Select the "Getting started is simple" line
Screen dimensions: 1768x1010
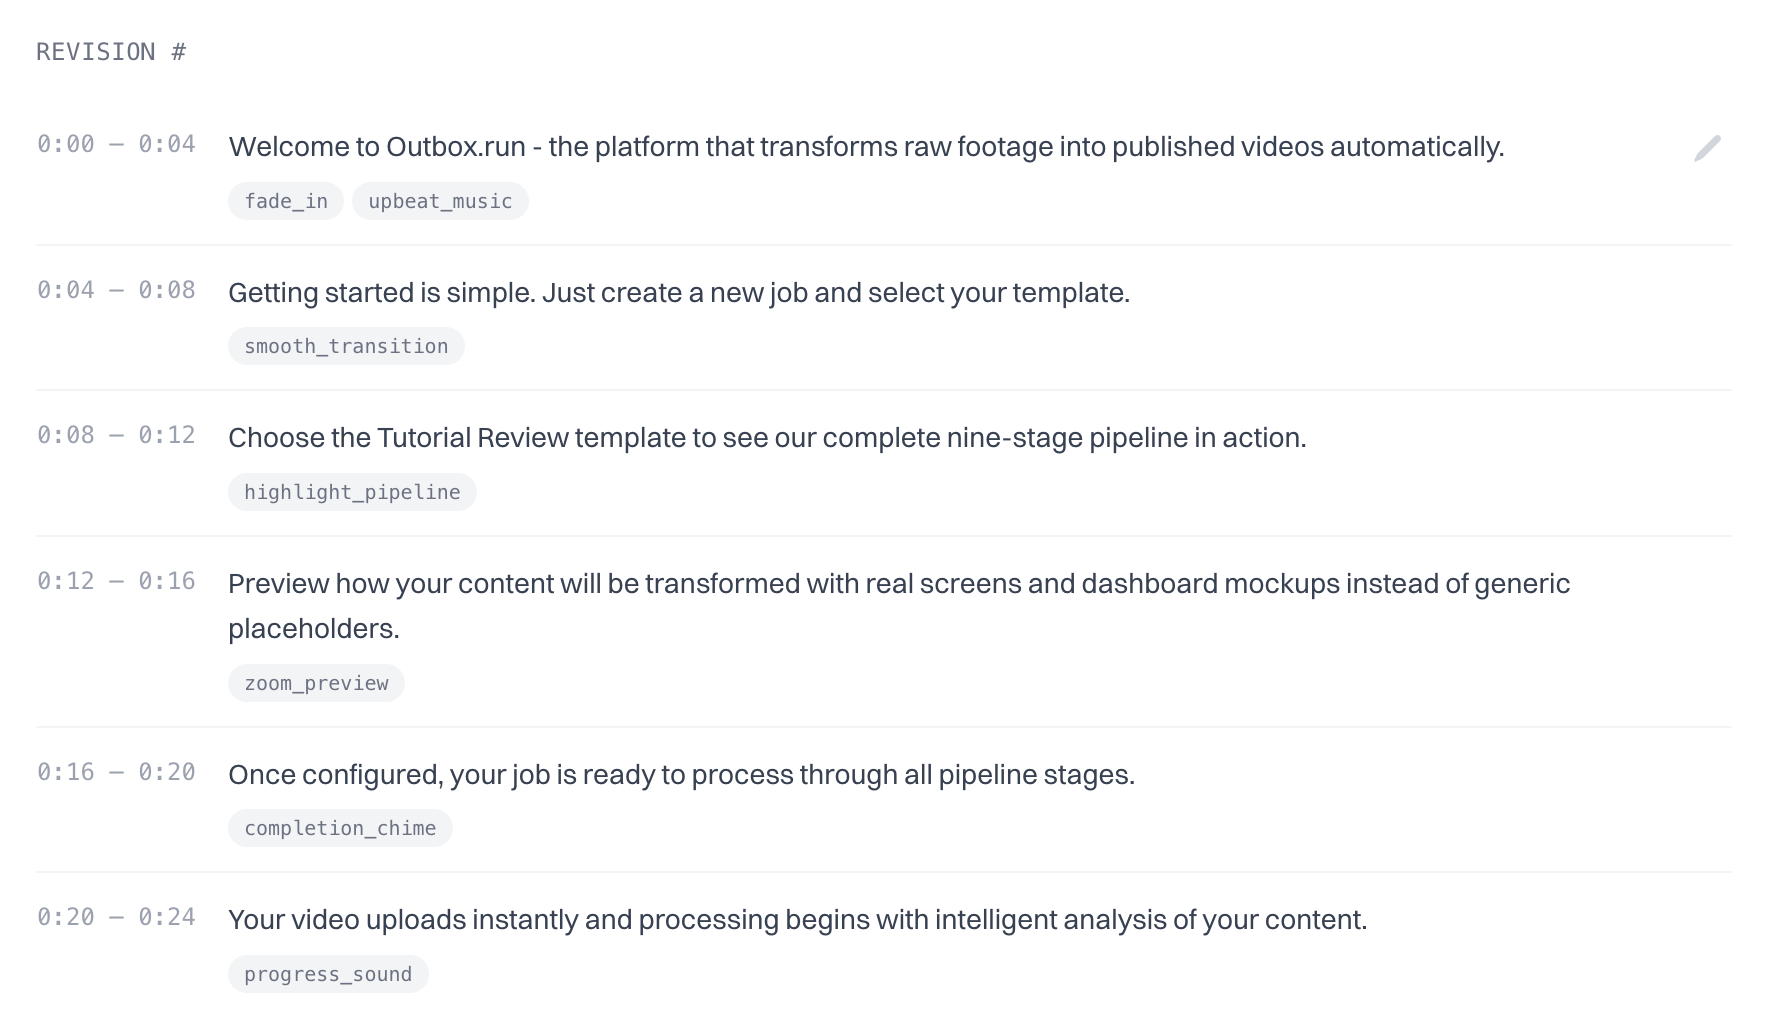679,293
